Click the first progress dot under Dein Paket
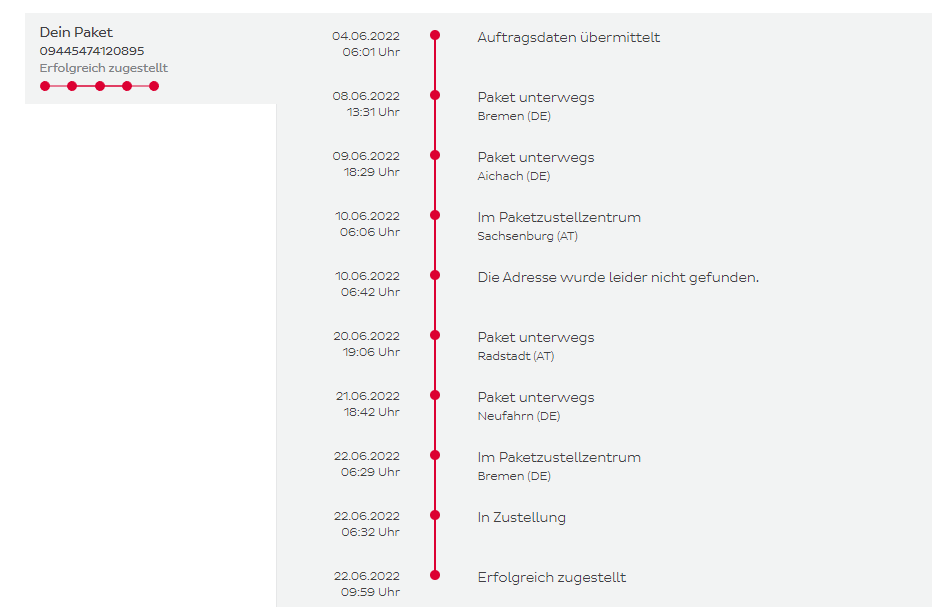 pyautogui.click(x=45, y=86)
